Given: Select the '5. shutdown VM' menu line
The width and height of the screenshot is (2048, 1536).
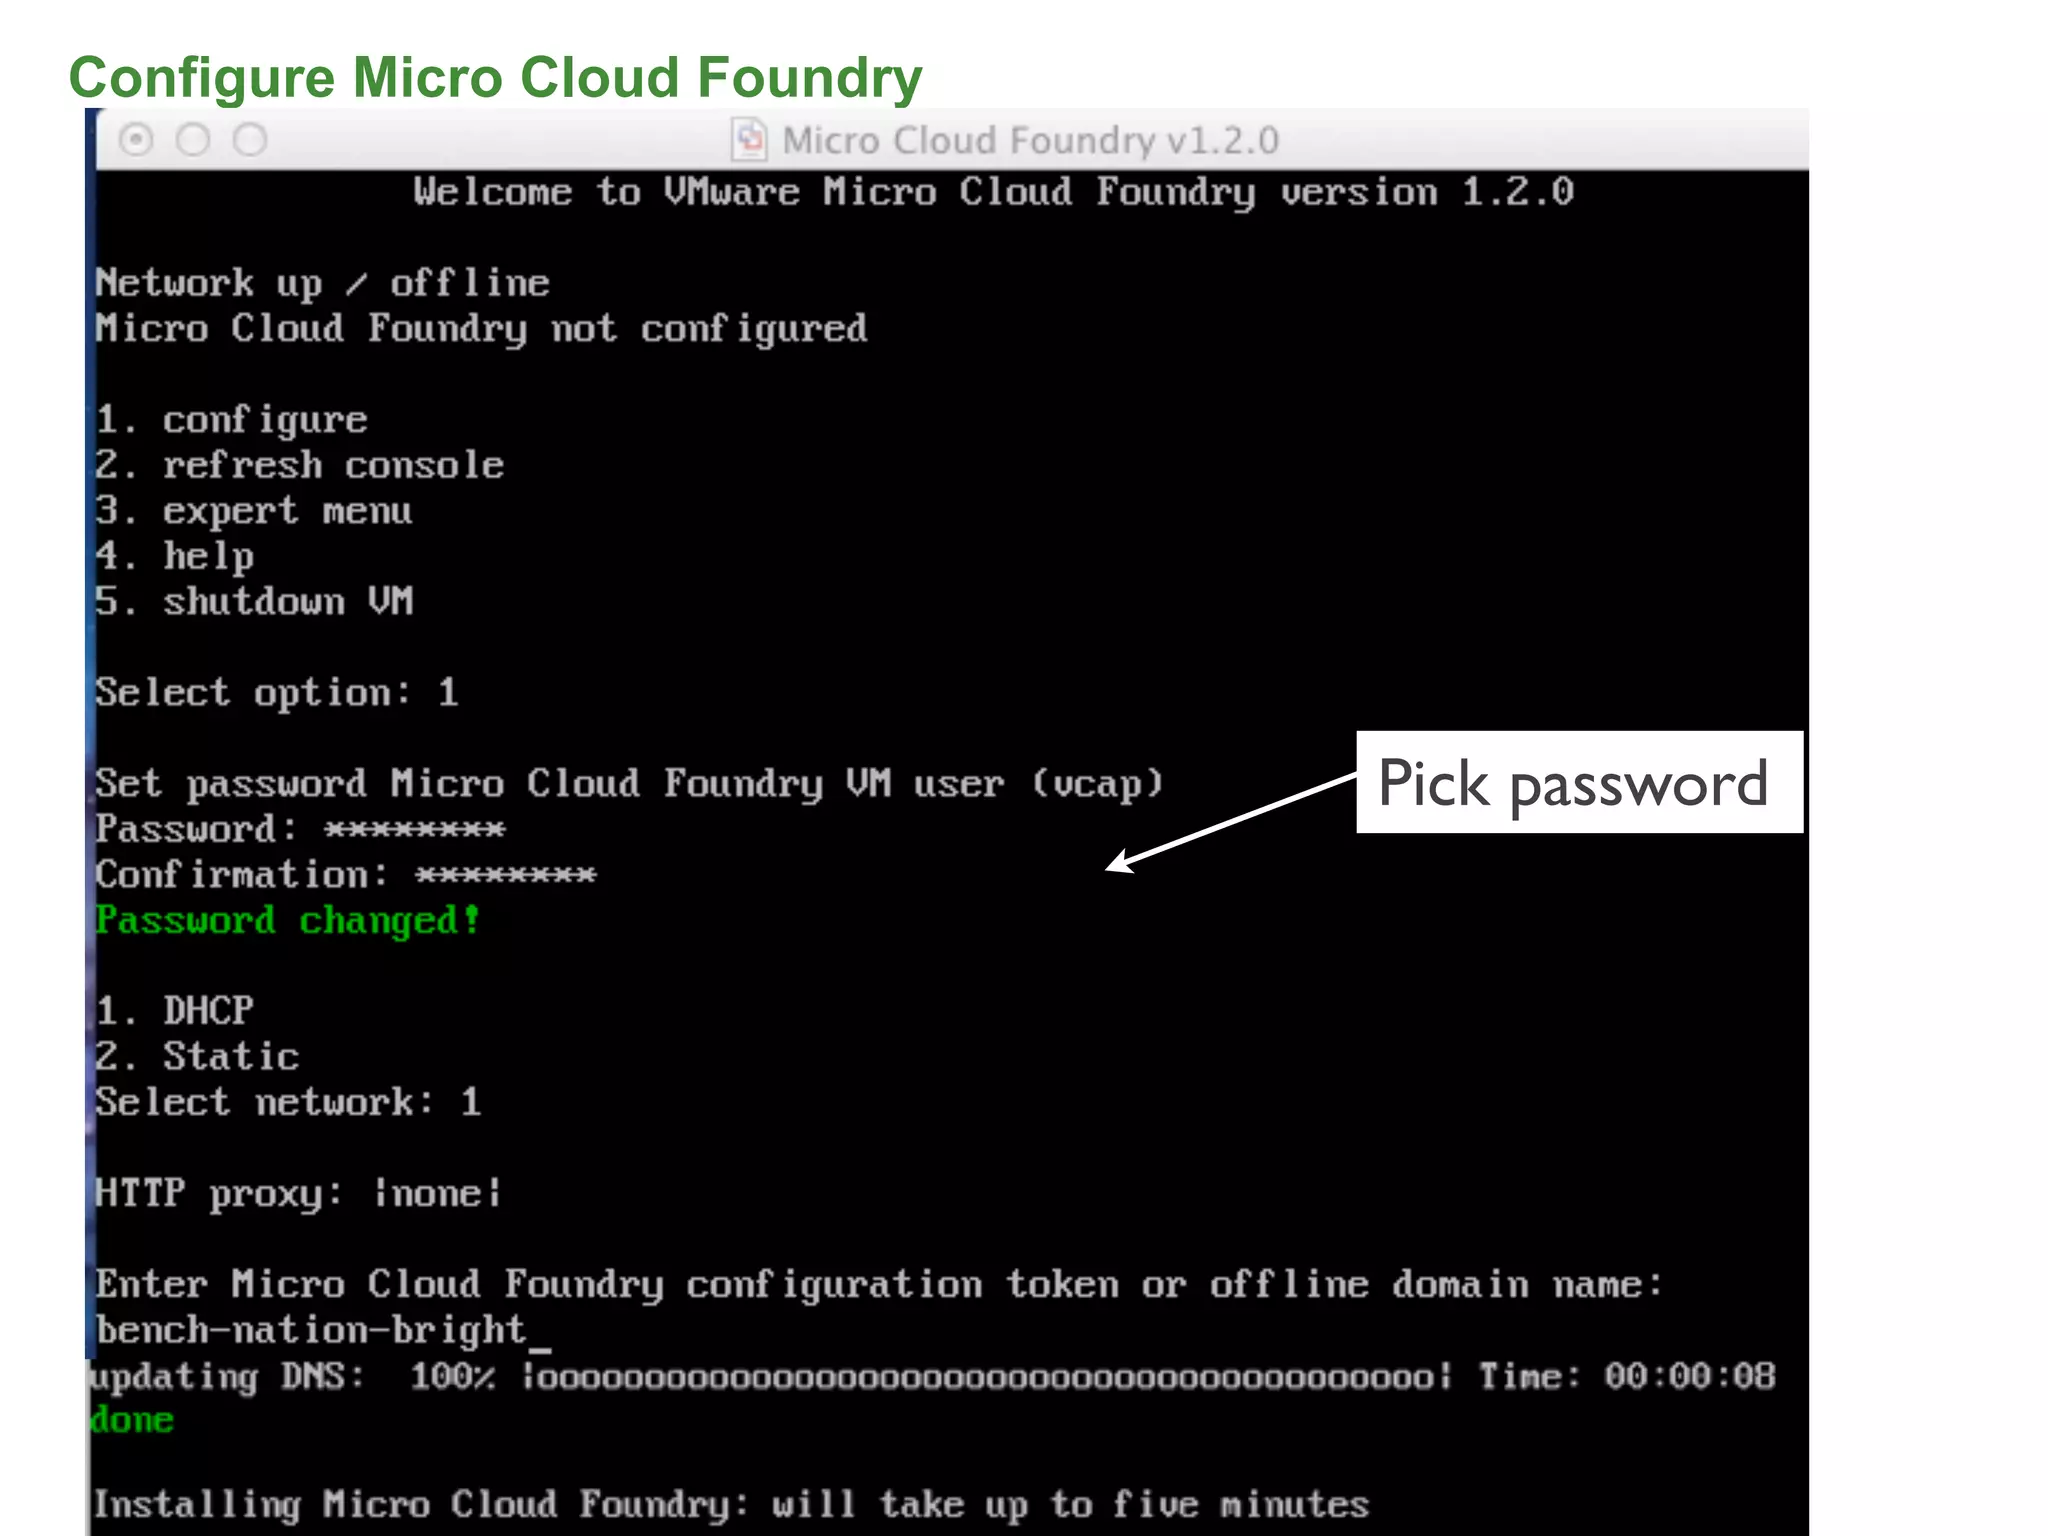Looking at the screenshot, I should (254, 602).
